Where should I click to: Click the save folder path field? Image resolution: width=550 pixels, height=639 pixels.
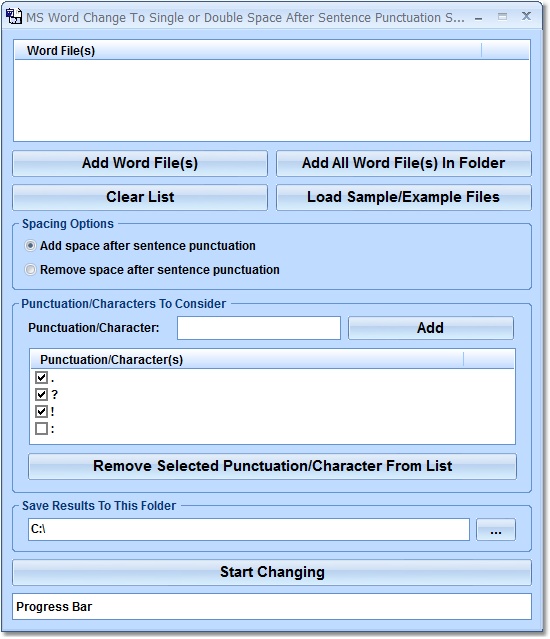click(x=249, y=530)
